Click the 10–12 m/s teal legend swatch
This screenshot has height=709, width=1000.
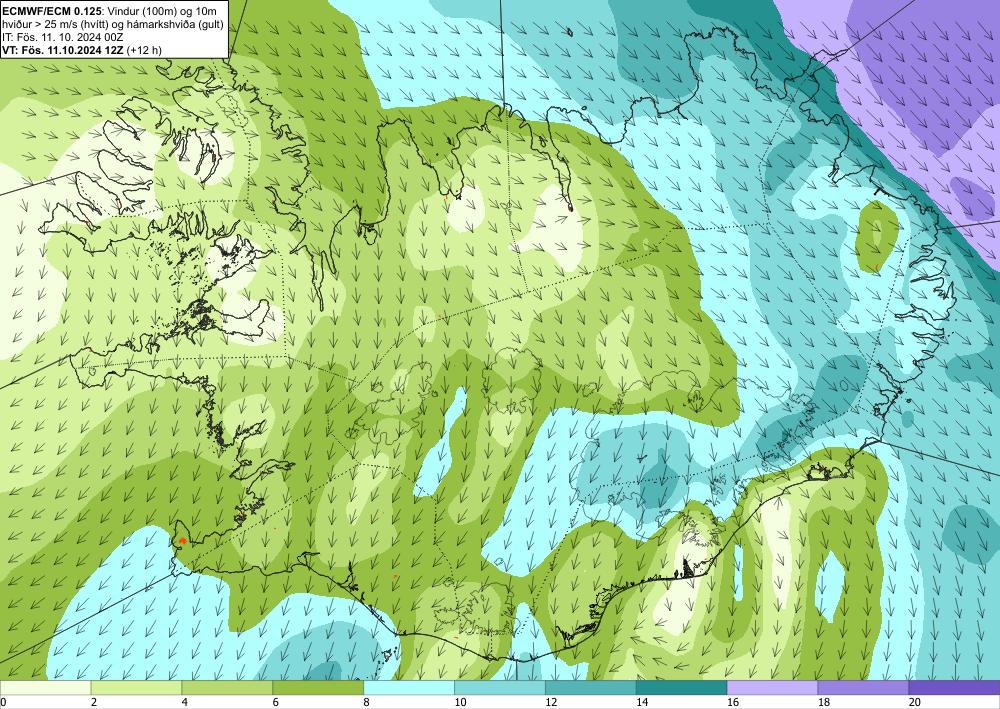pyautogui.click(x=499, y=687)
